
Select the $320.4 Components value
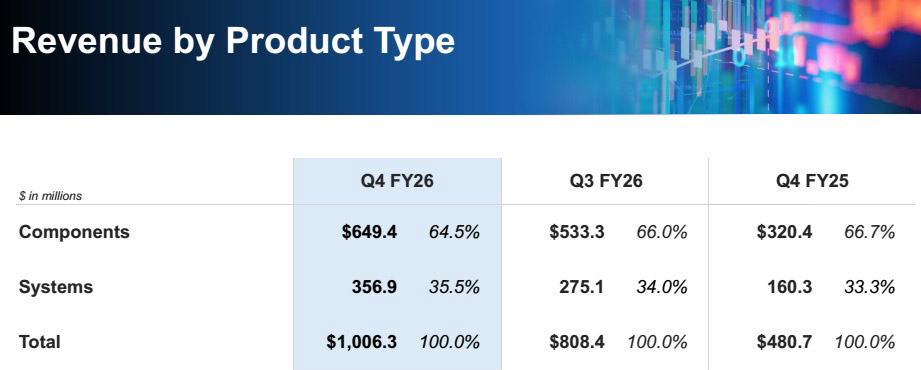coord(785,232)
